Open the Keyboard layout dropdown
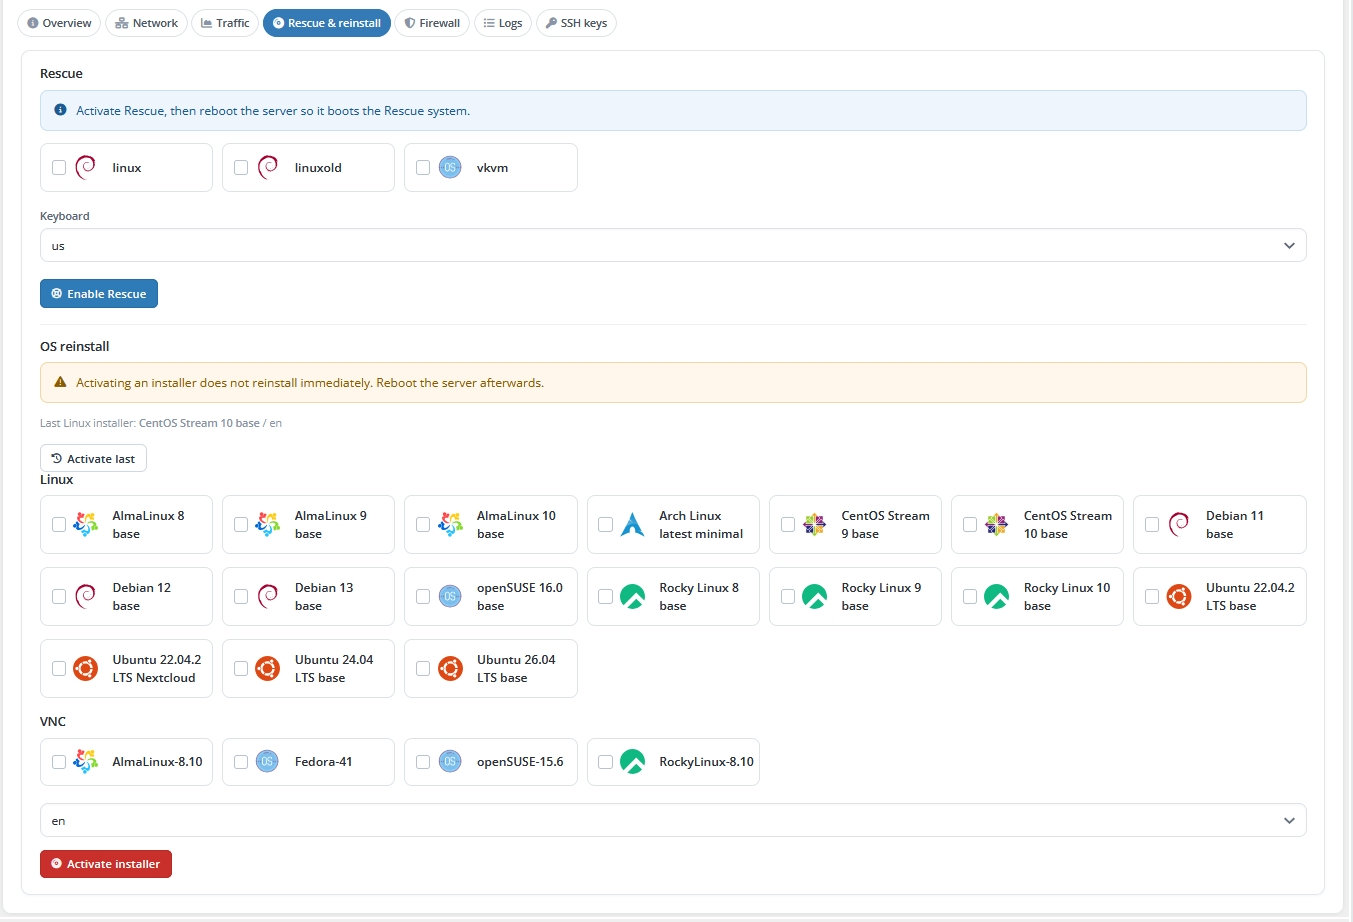This screenshot has width=1353, height=922. [x=673, y=245]
